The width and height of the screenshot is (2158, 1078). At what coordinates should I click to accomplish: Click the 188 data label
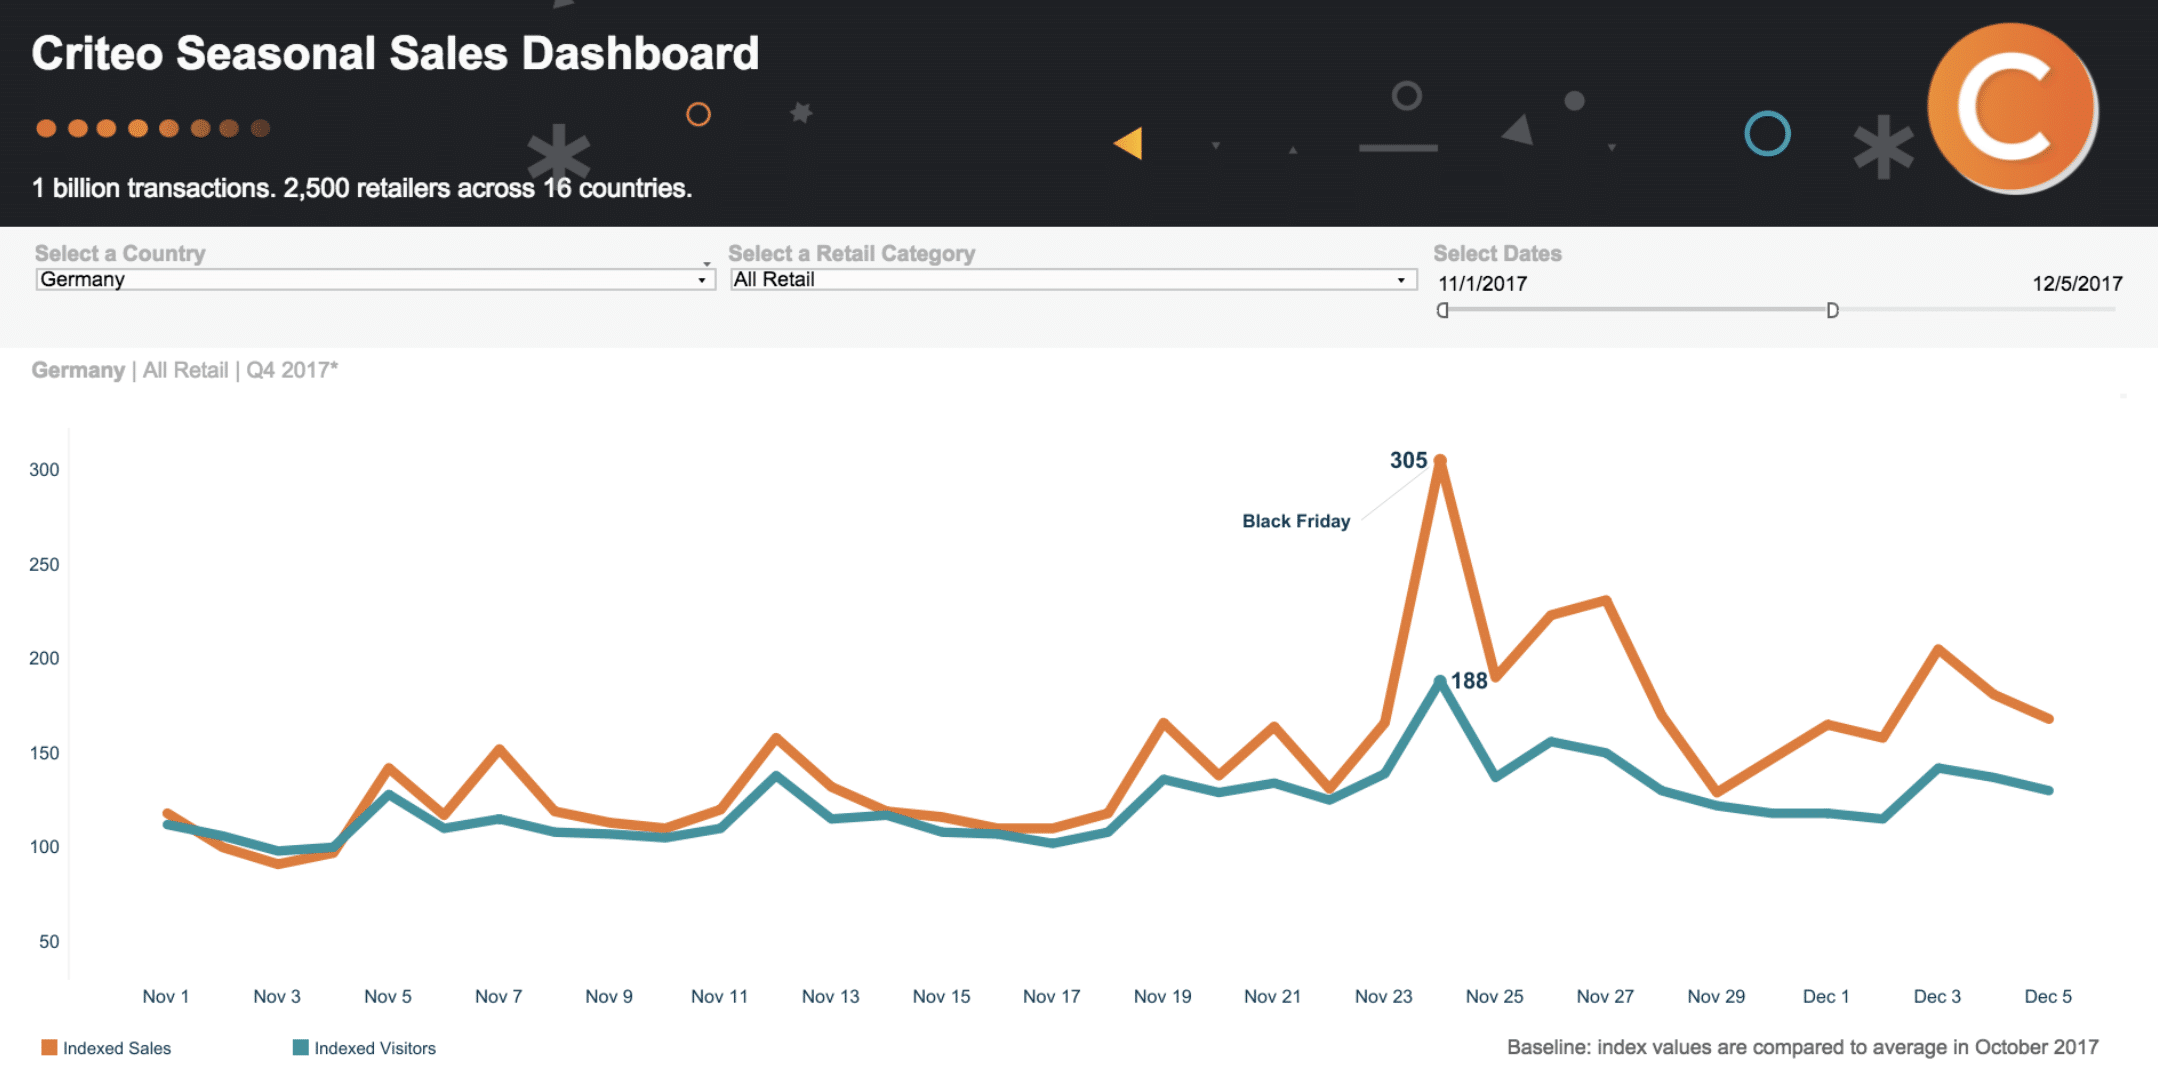click(1469, 681)
